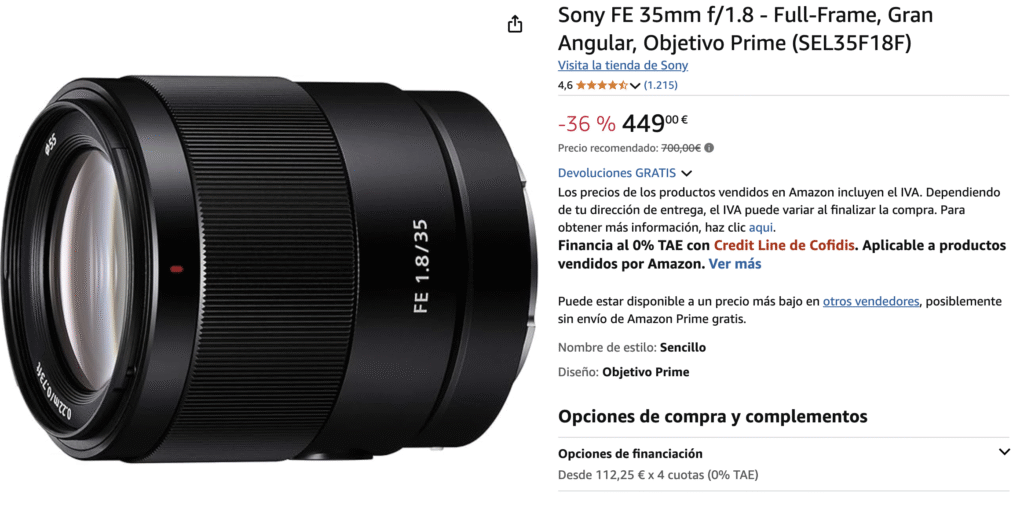Screen dimensions: 1024x516
Task: Click 'Ver más' financing details
Action: pos(735,264)
